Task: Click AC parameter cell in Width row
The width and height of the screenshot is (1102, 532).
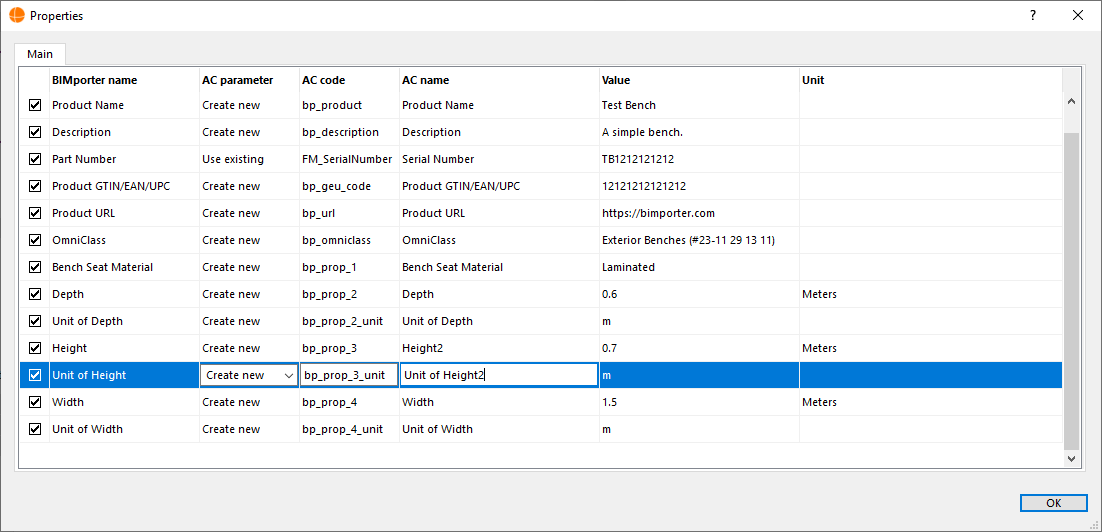Action: [x=249, y=402]
